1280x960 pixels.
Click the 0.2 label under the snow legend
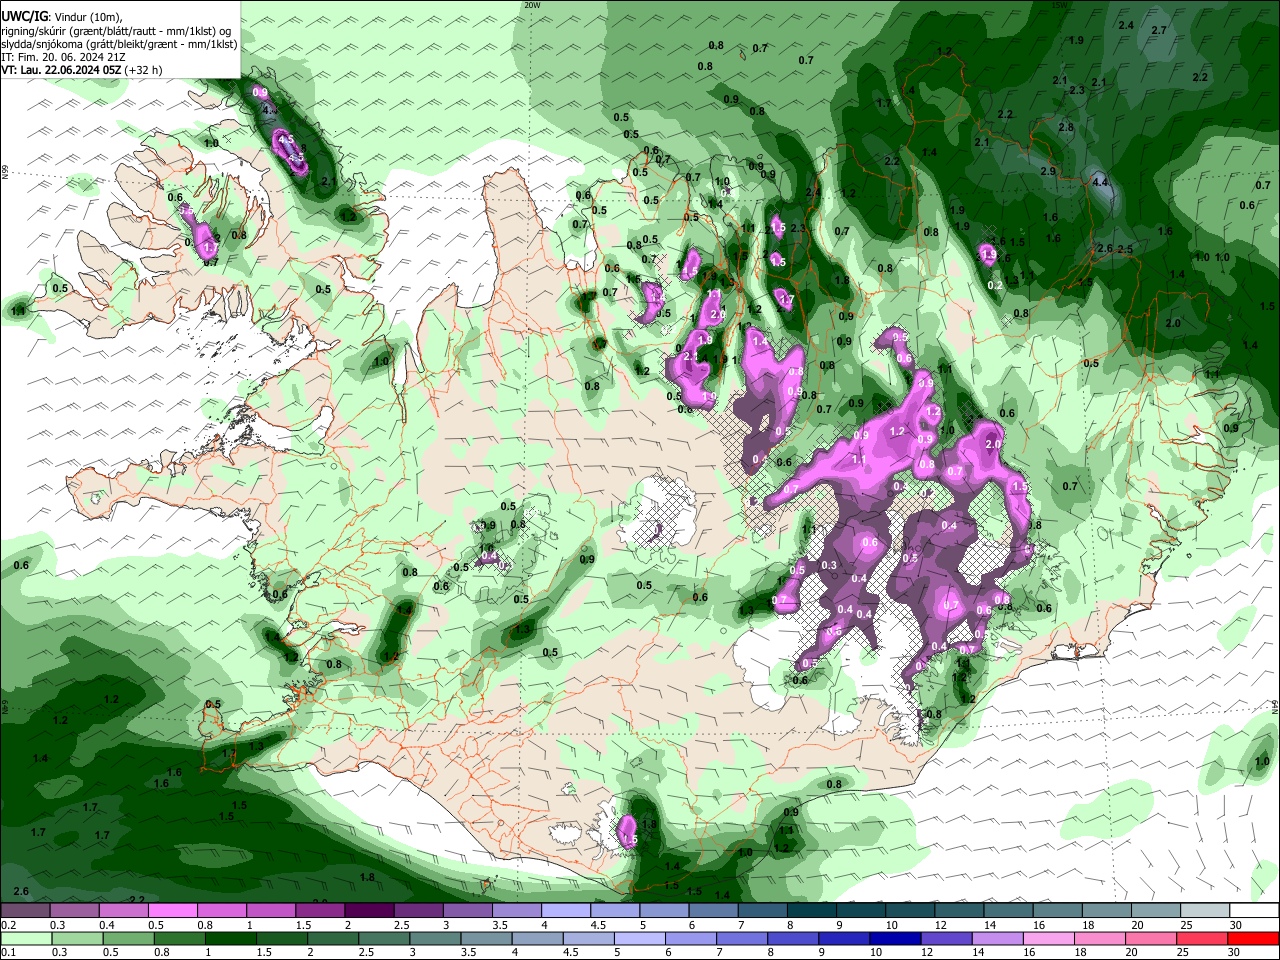8,925
